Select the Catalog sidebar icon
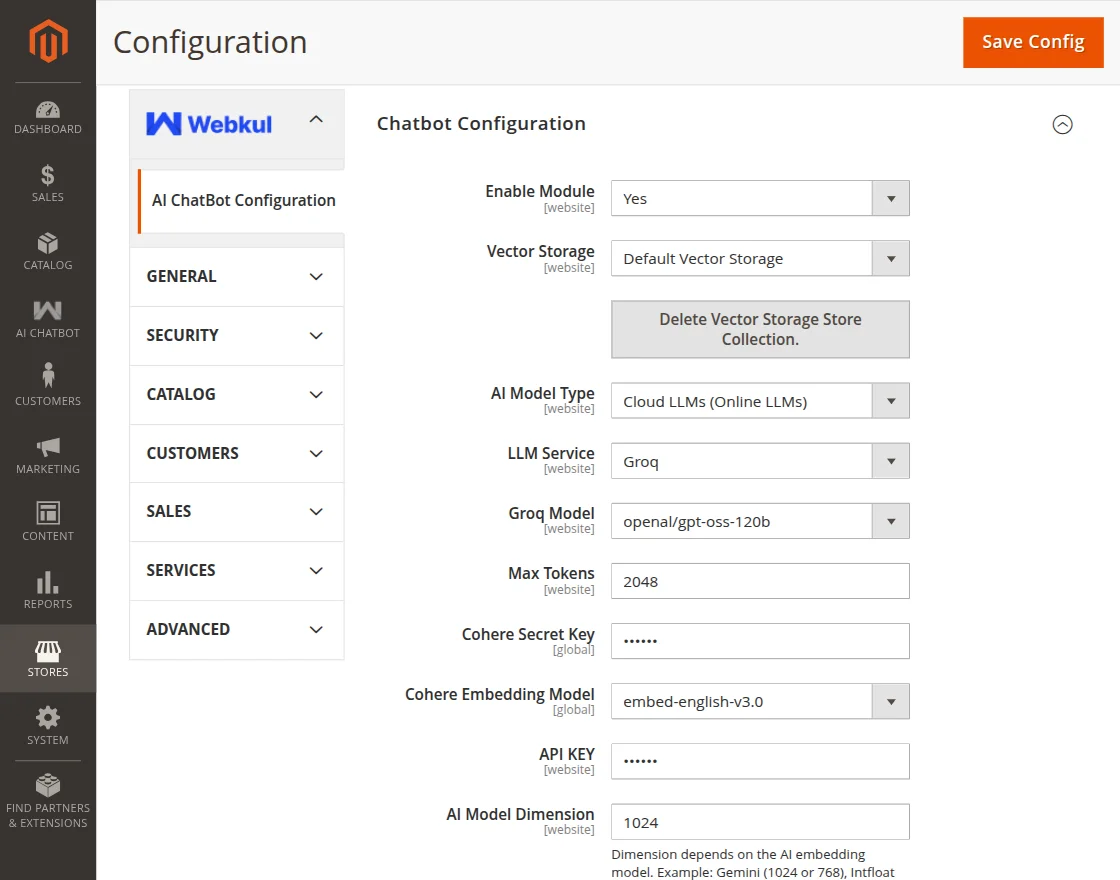 pos(47,250)
